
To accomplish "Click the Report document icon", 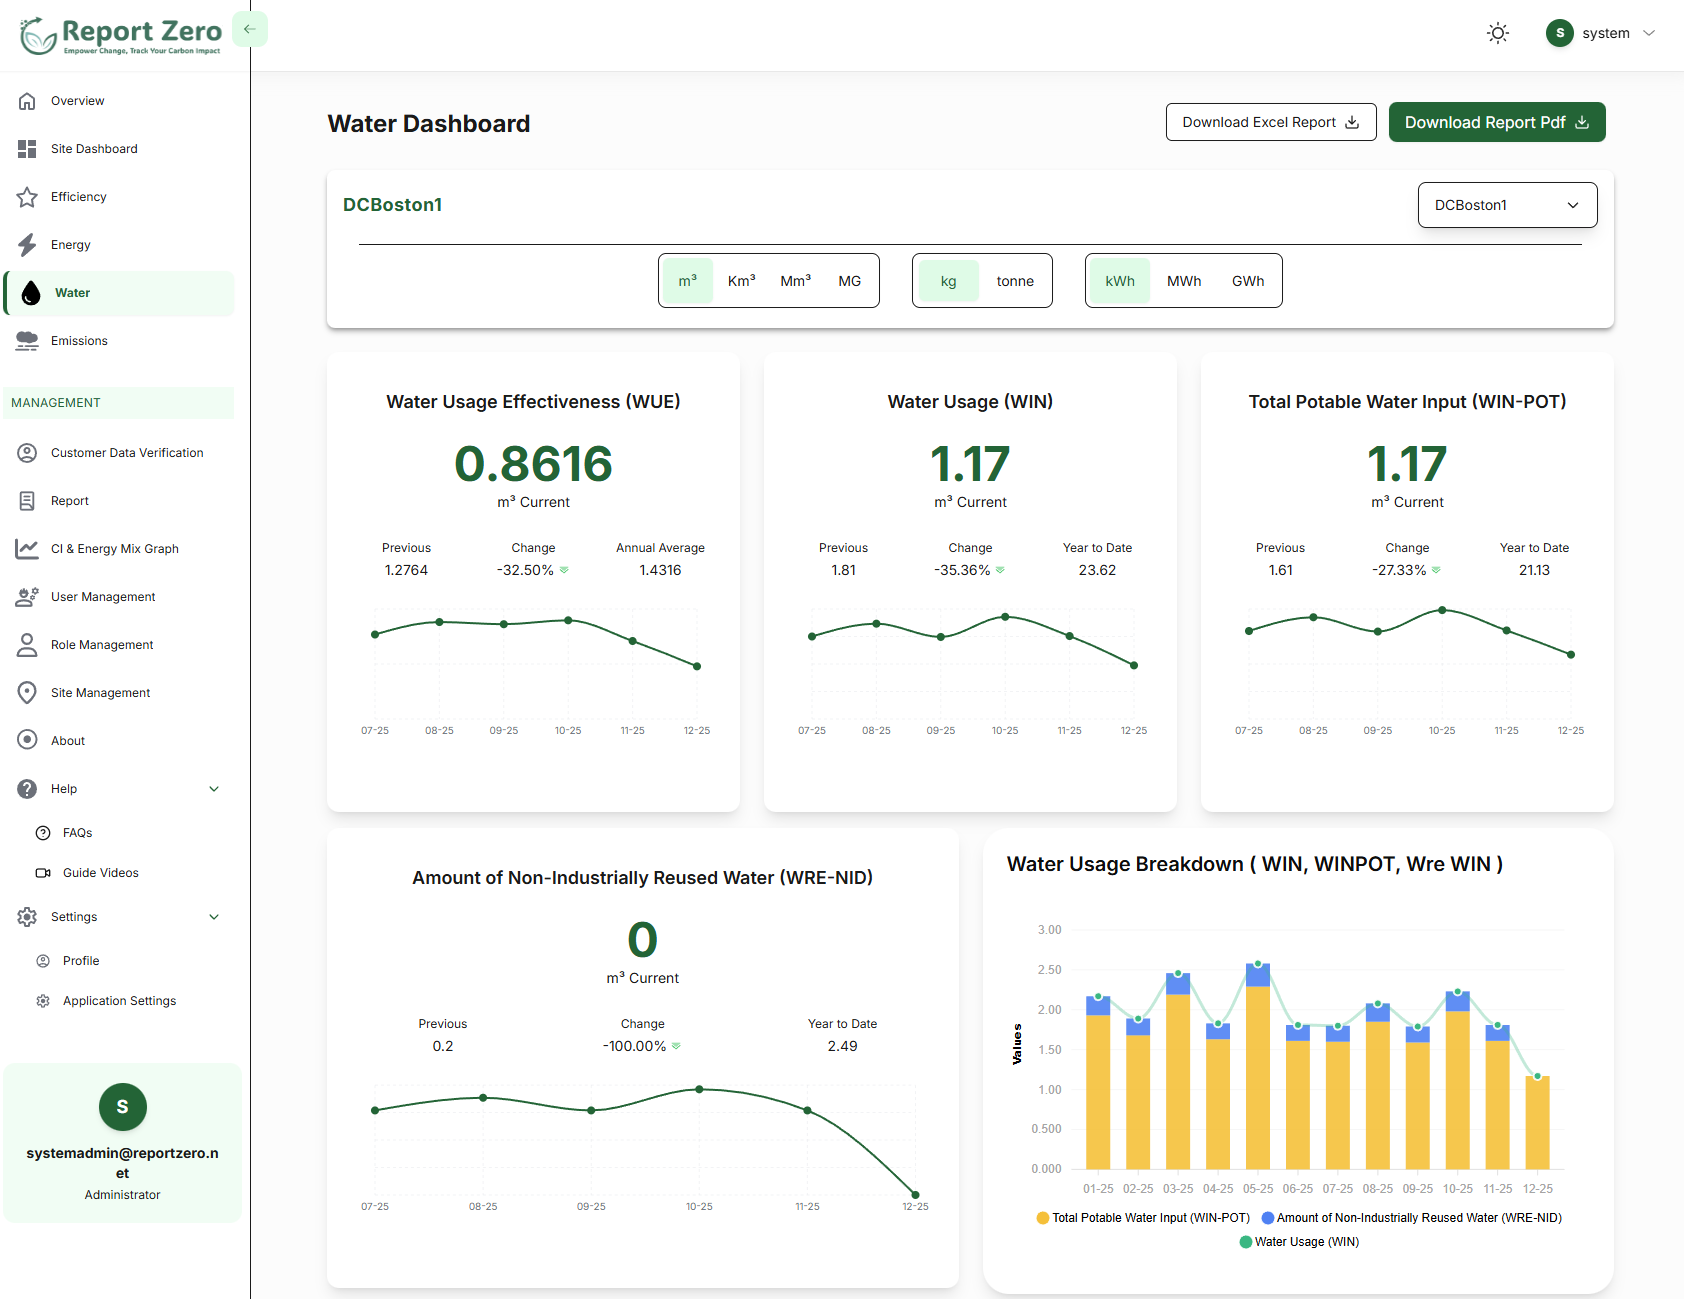I will [x=27, y=501].
